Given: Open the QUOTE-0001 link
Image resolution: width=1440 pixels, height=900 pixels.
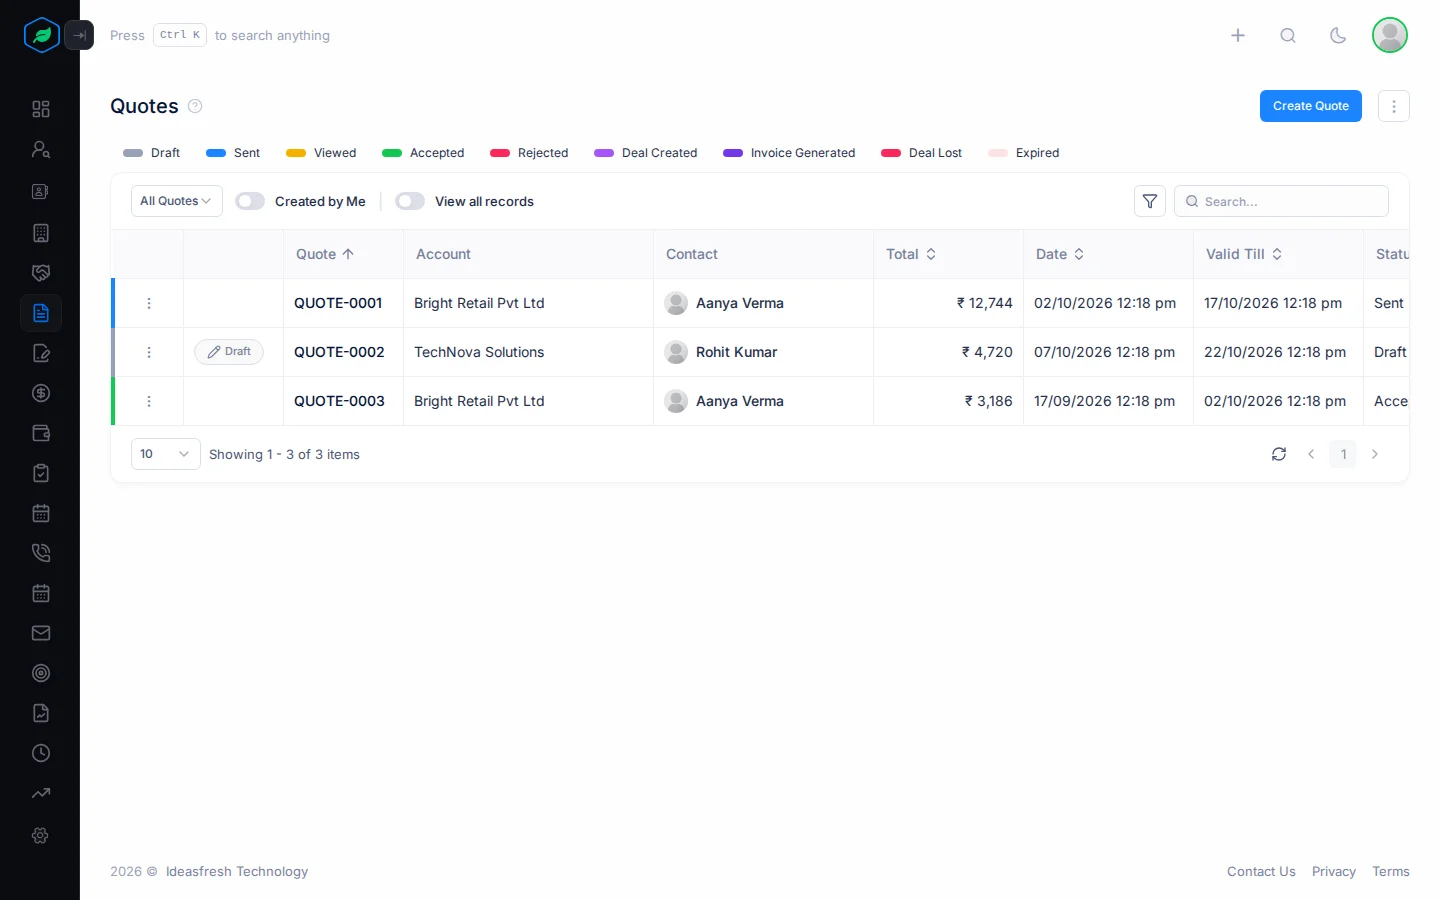Looking at the screenshot, I should coord(338,303).
